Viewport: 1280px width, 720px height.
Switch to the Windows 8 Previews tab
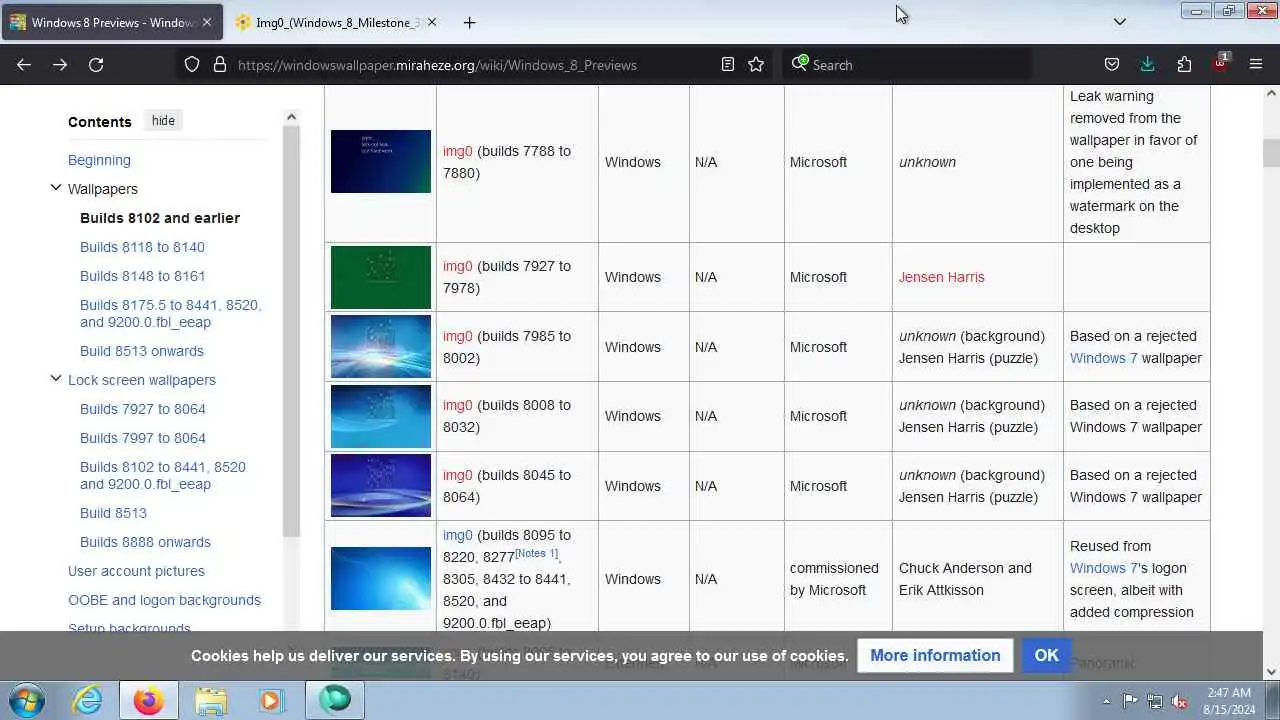point(112,22)
